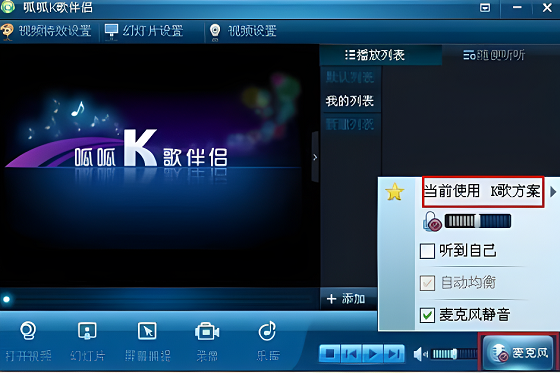Adjust the microphone volume slider in popup

coord(478,221)
